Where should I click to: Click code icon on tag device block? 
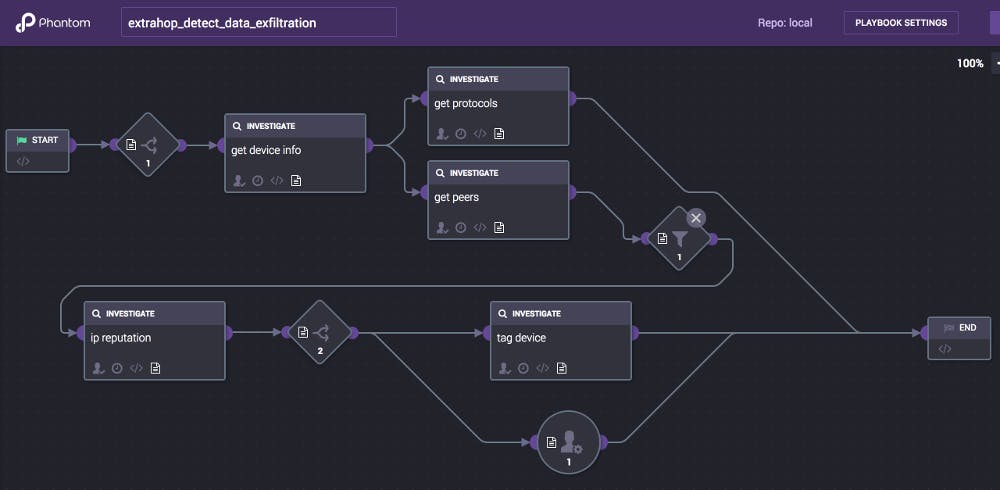(x=542, y=368)
